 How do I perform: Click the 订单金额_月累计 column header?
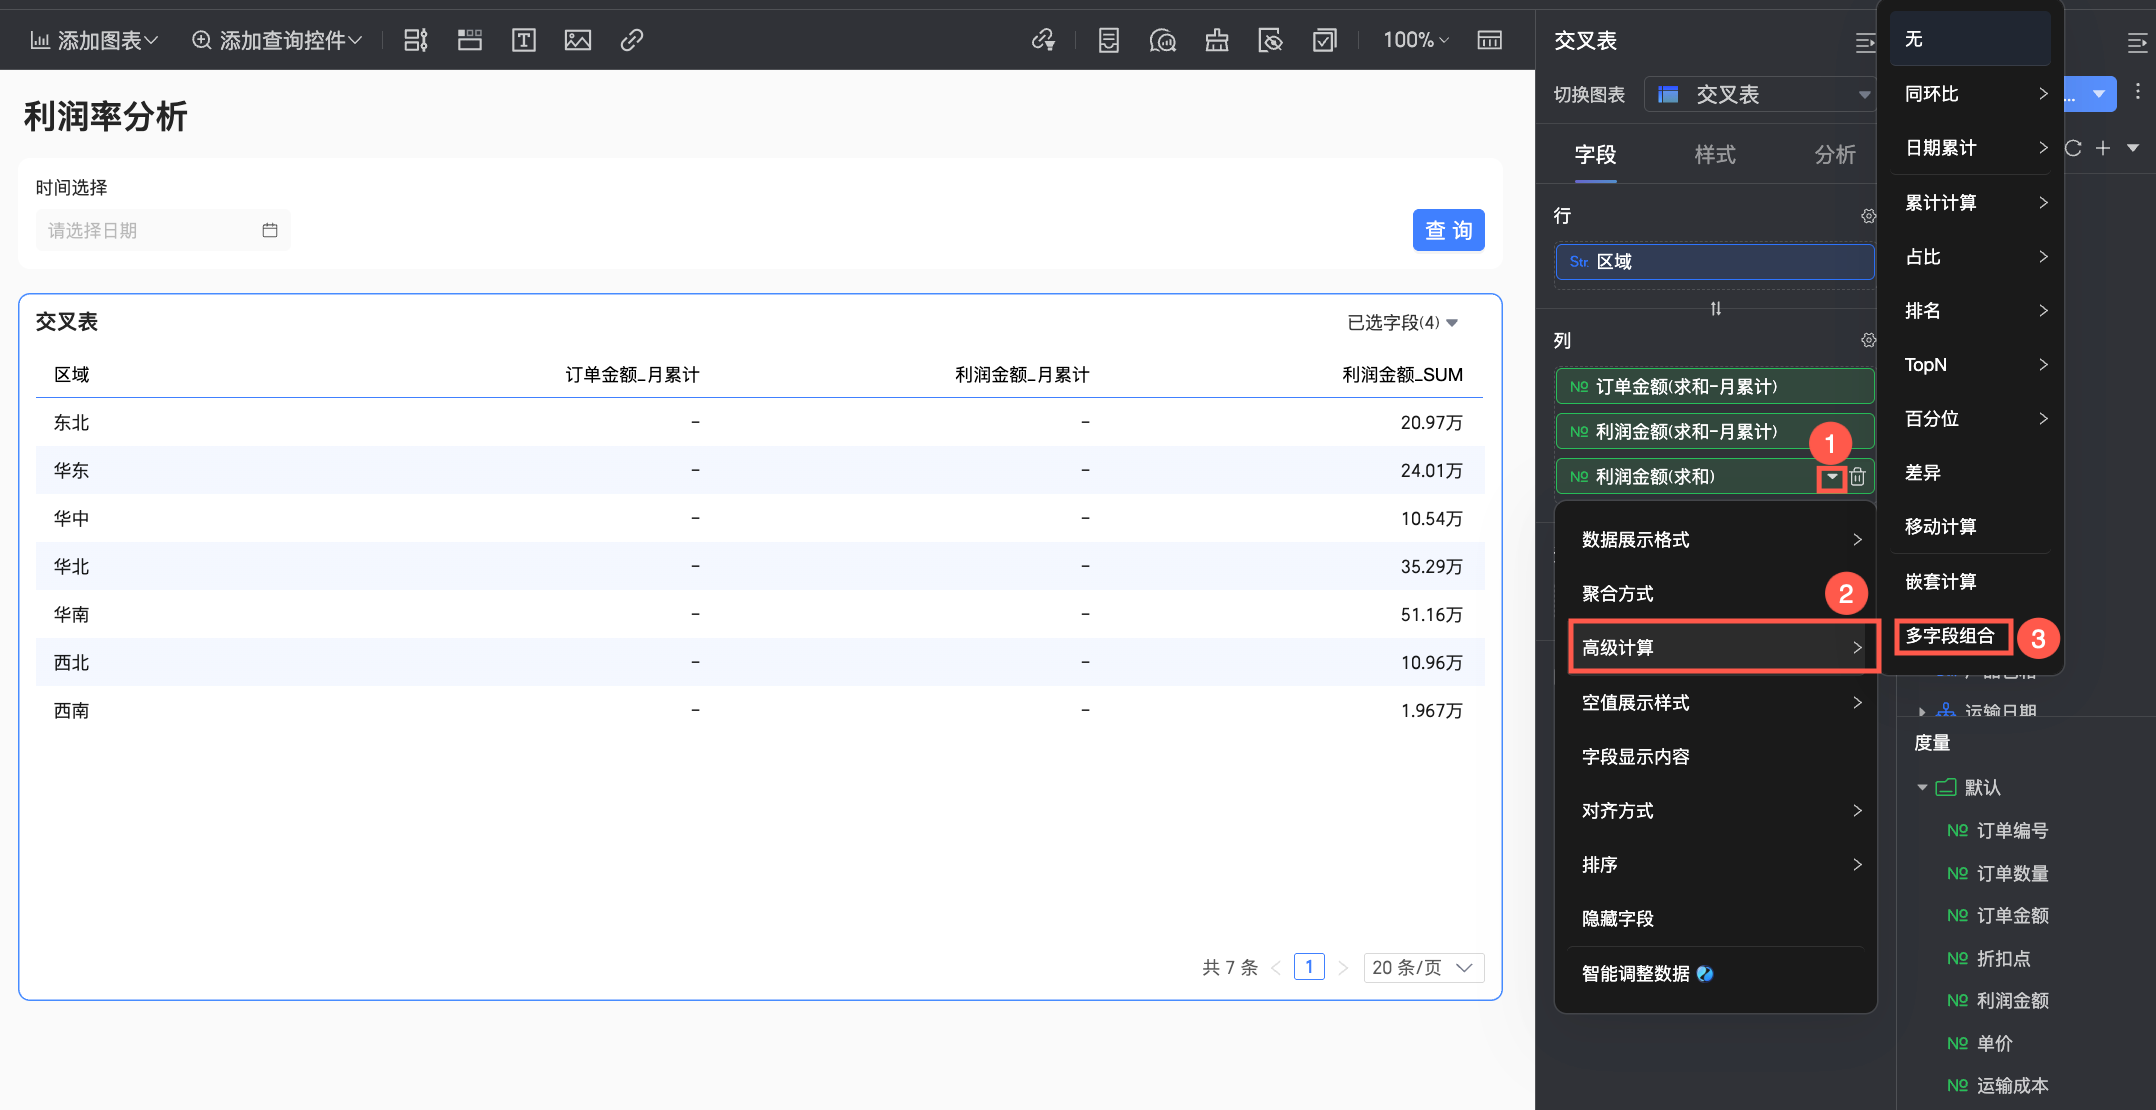point(632,374)
